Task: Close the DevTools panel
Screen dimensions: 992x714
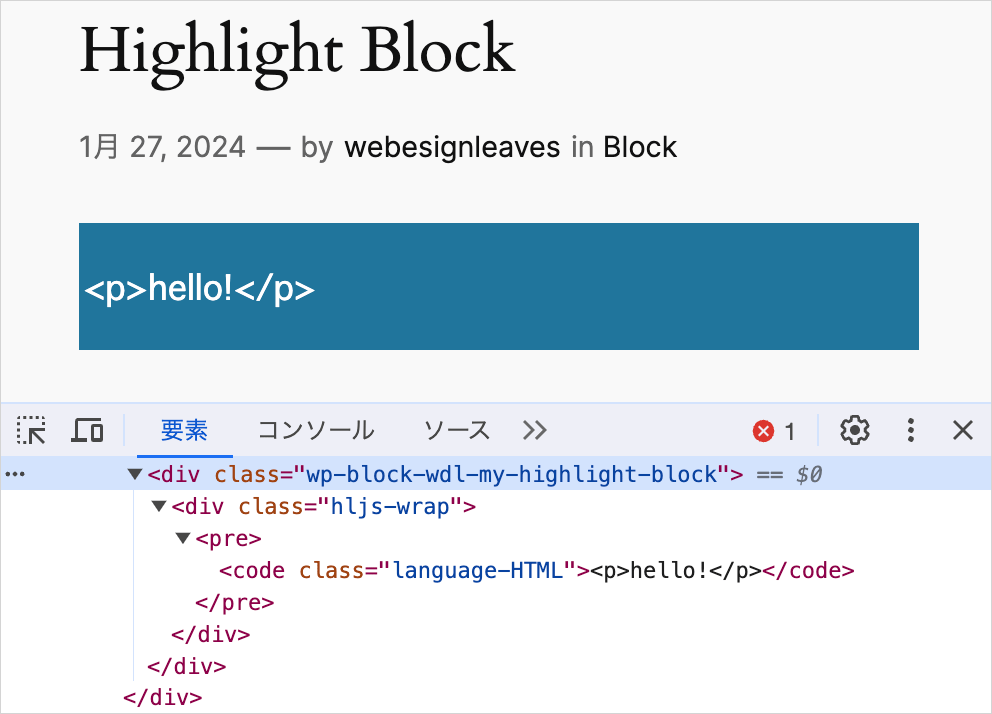Action: [962, 431]
